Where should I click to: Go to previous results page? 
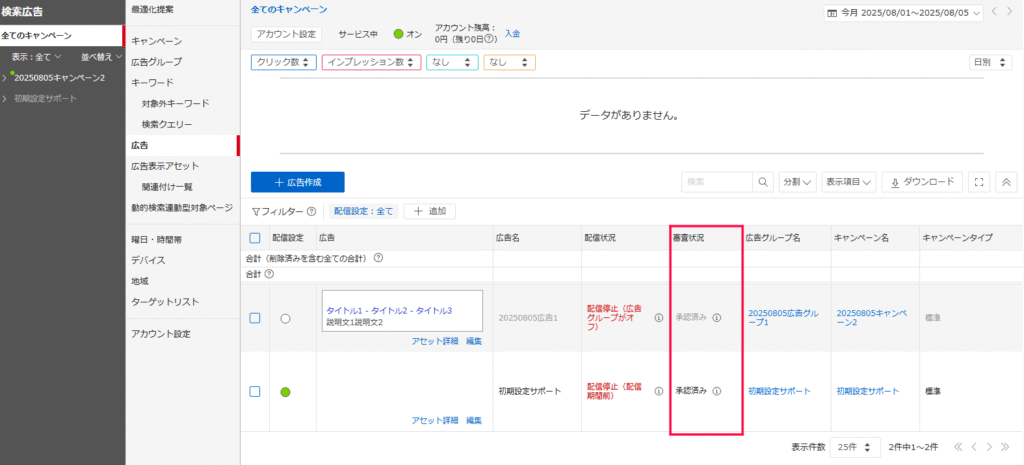coord(974,447)
